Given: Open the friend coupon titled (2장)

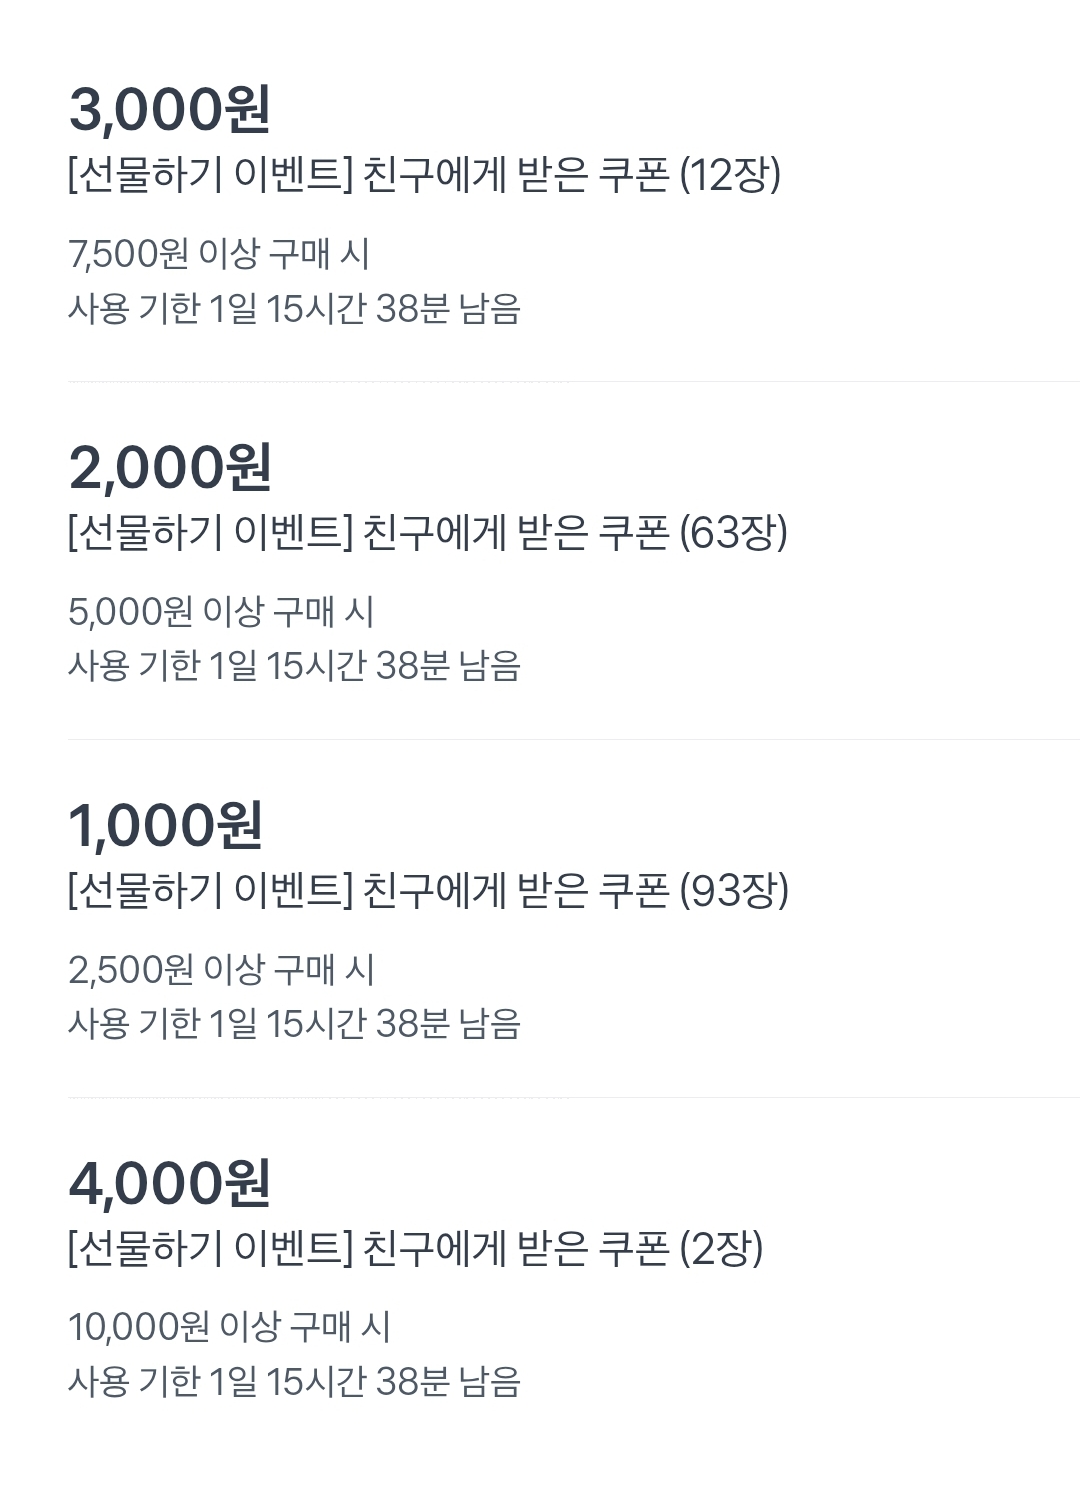Looking at the screenshot, I should 415,1249.
